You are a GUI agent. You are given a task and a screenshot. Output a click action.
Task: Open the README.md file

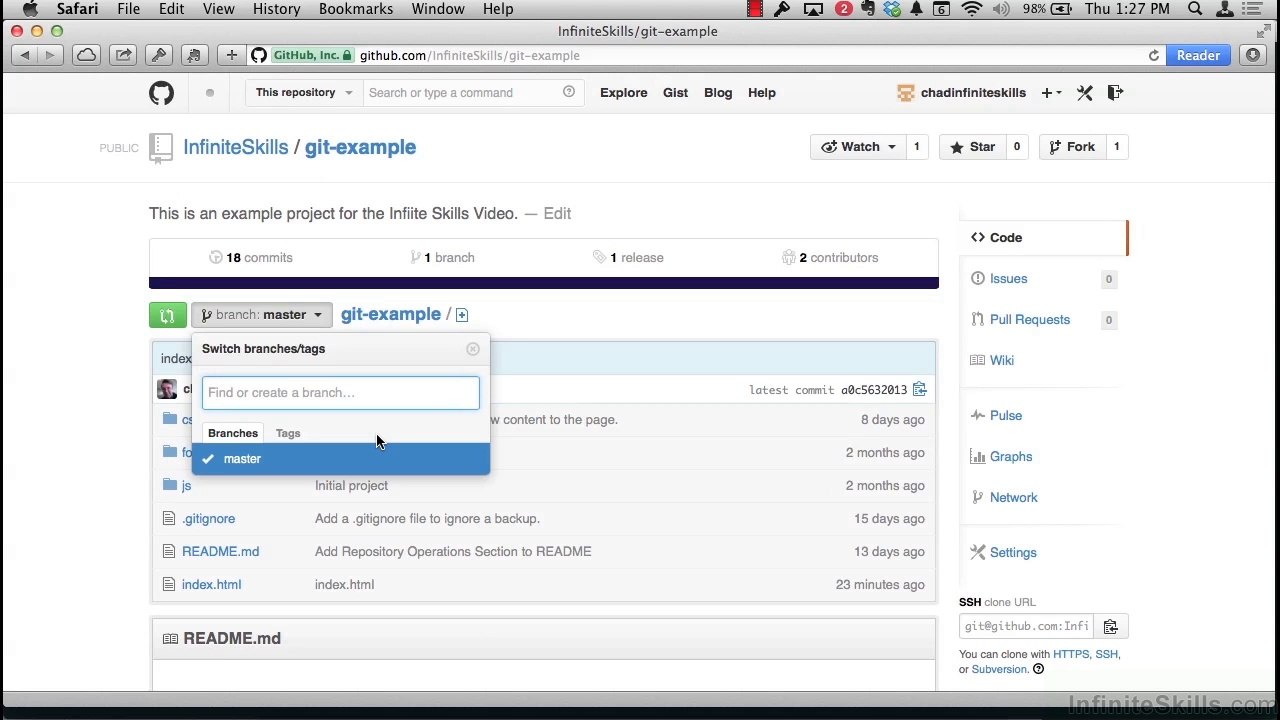220,551
